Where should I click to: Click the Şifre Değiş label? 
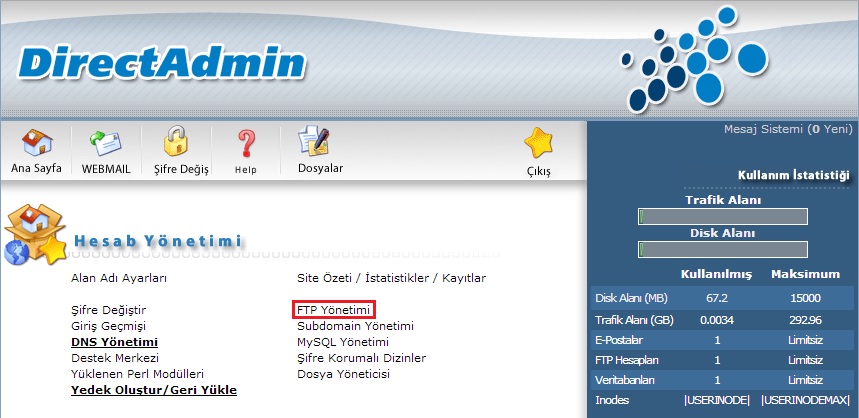tap(181, 170)
